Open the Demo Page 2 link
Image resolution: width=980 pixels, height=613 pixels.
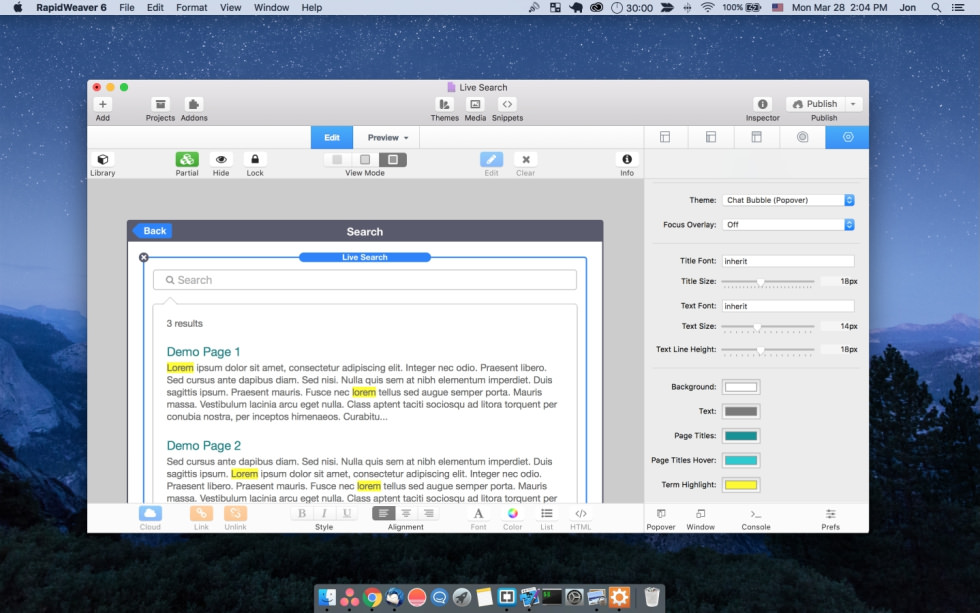[x=203, y=446]
